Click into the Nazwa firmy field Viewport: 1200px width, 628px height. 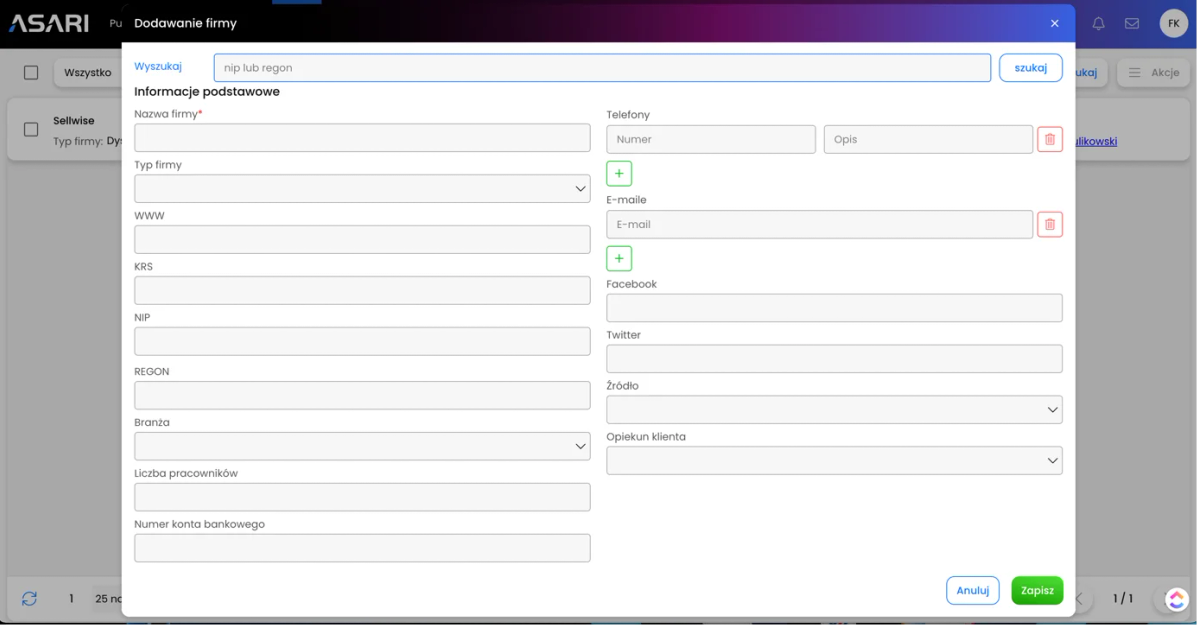coord(362,138)
